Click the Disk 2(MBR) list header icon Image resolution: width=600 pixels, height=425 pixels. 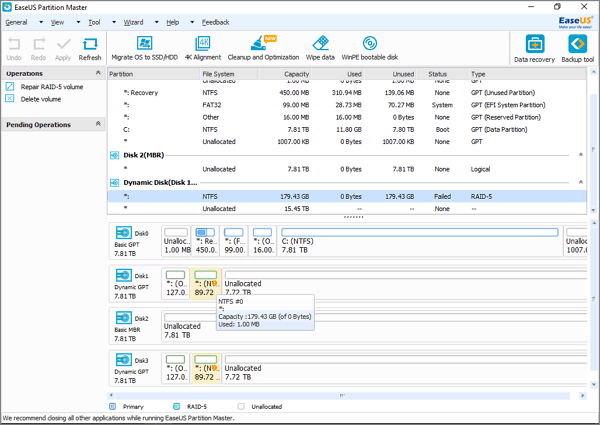(x=114, y=155)
